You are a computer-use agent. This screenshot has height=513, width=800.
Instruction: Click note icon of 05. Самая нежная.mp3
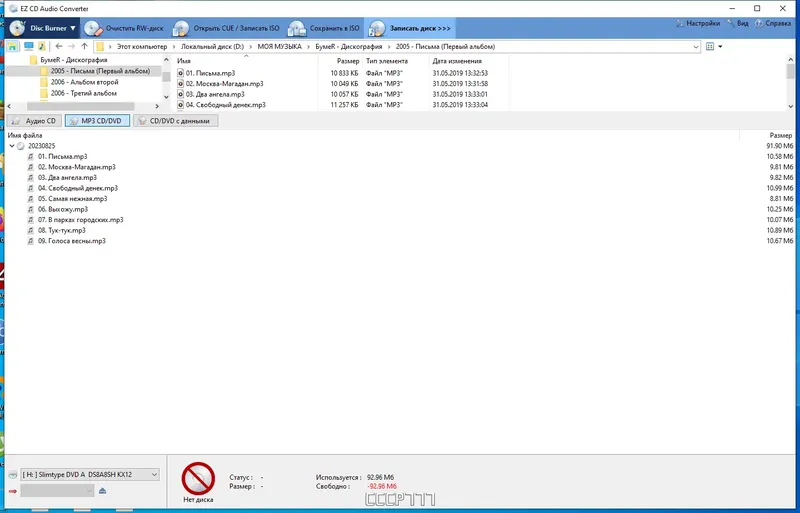point(31,199)
